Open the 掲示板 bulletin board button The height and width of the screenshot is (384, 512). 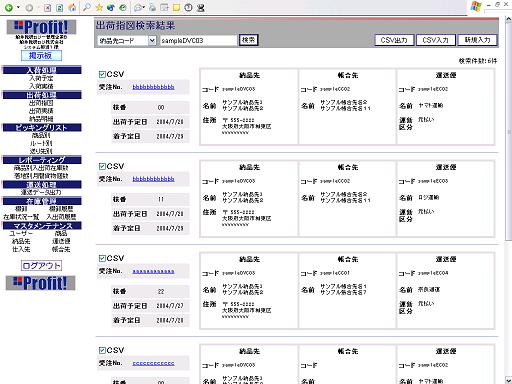(41, 56)
